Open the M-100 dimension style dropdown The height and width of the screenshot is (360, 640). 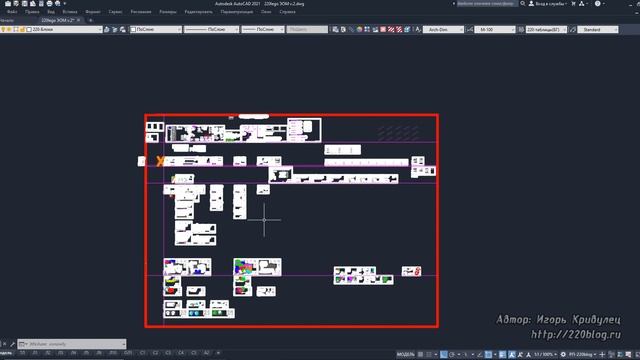tap(495, 29)
